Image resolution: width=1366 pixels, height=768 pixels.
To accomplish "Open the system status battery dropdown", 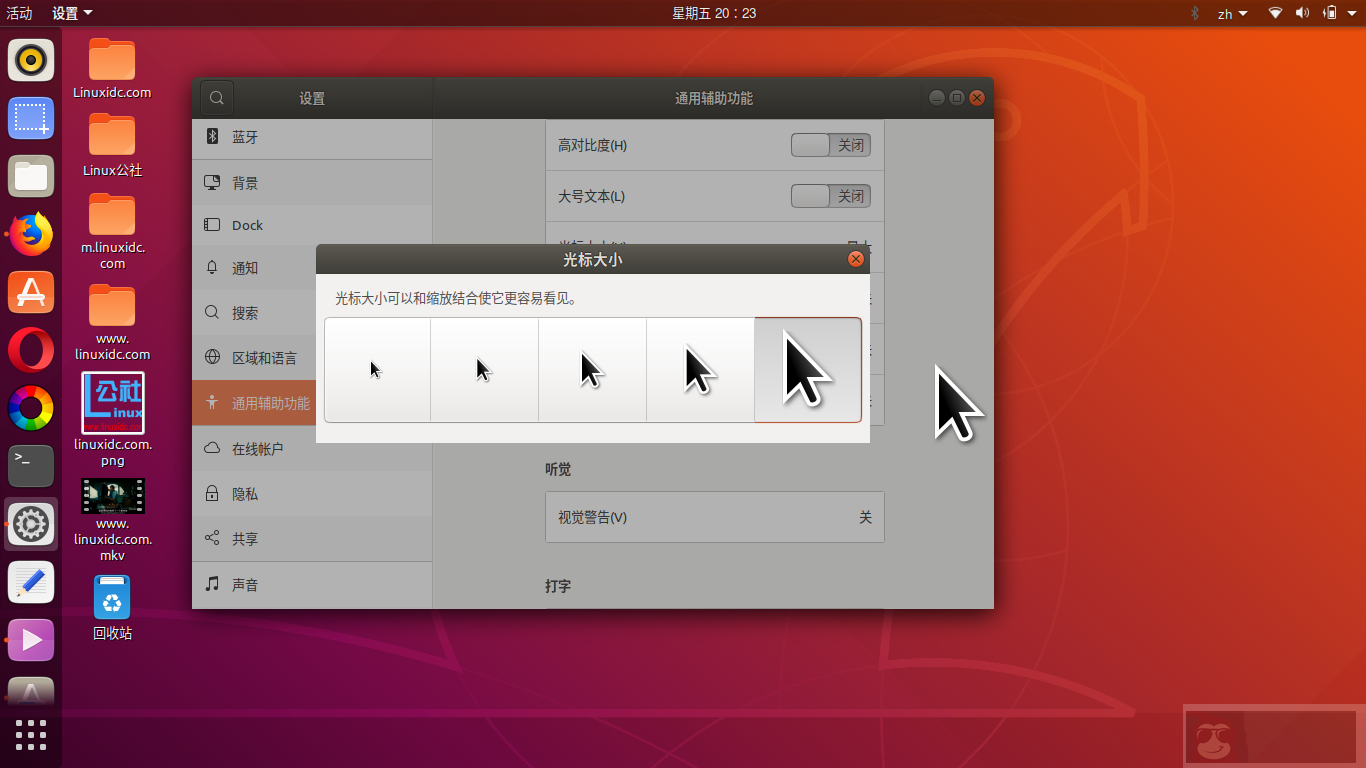I will 1330,13.
